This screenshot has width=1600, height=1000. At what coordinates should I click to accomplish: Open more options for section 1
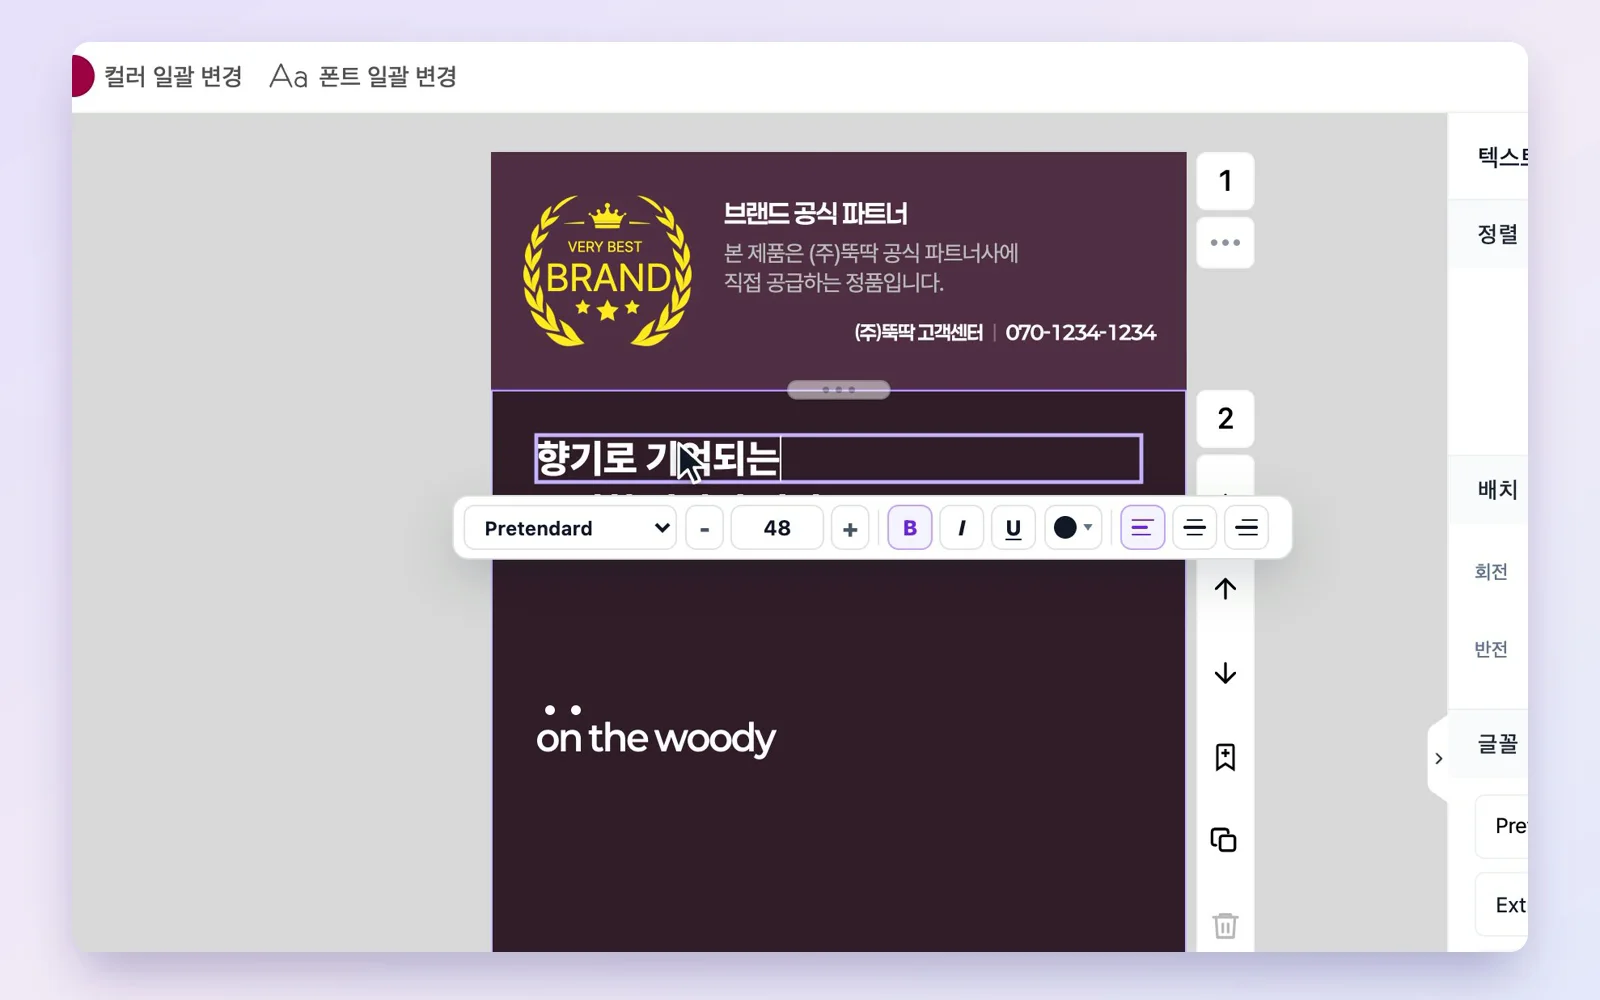(1225, 243)
